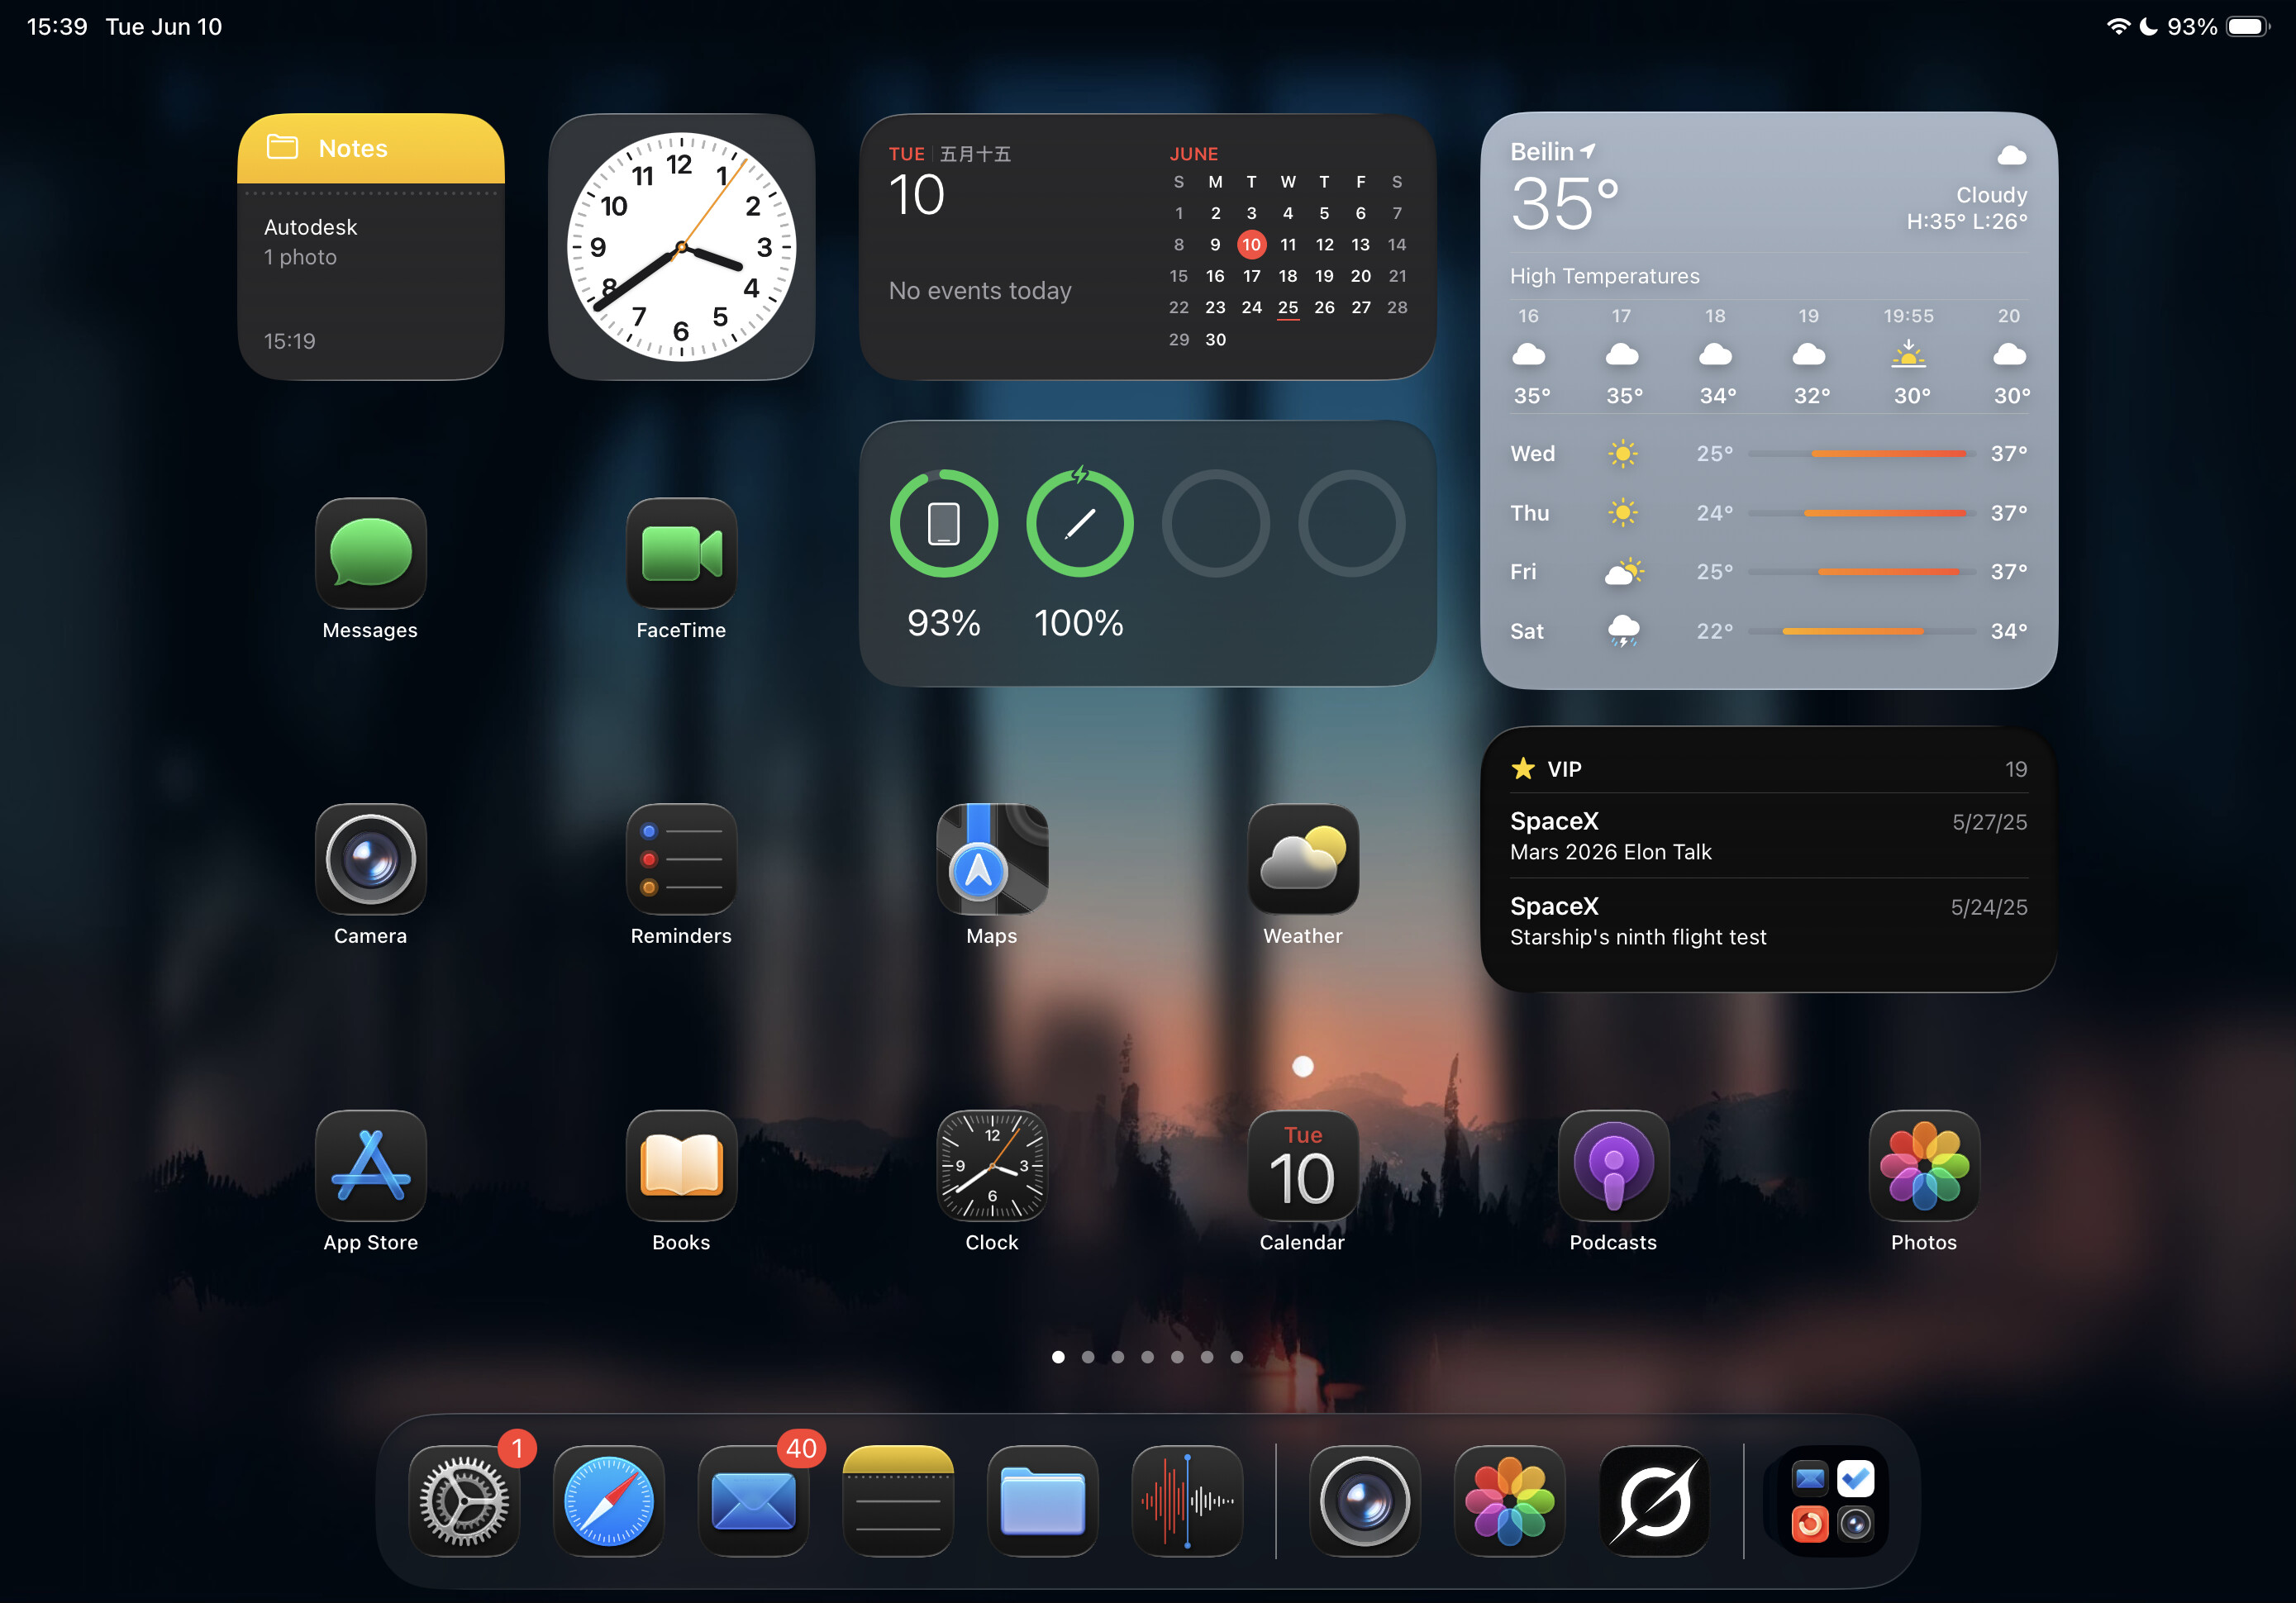Open the Maps app icon
This screenshot has width=2296, height=1603.
pyautogui.click(x=992, y=859)
